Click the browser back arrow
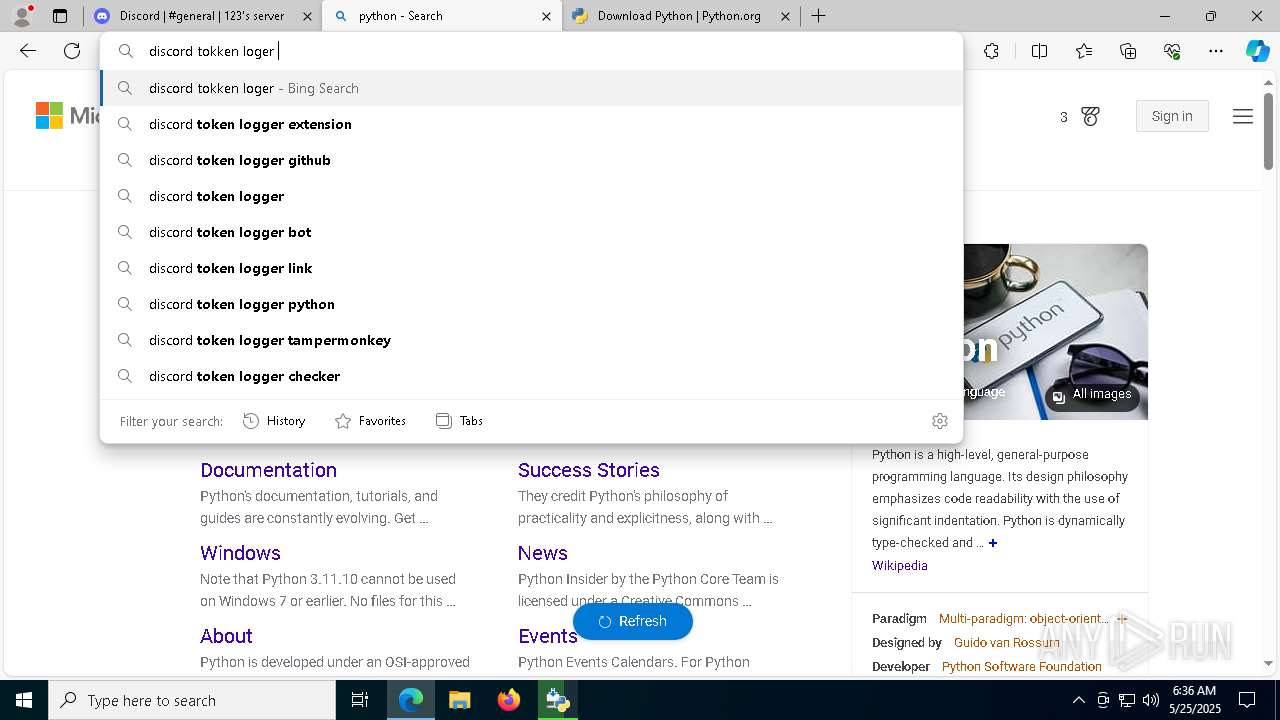This screenshot has height=720, width=1280. [x=28, y=51]
